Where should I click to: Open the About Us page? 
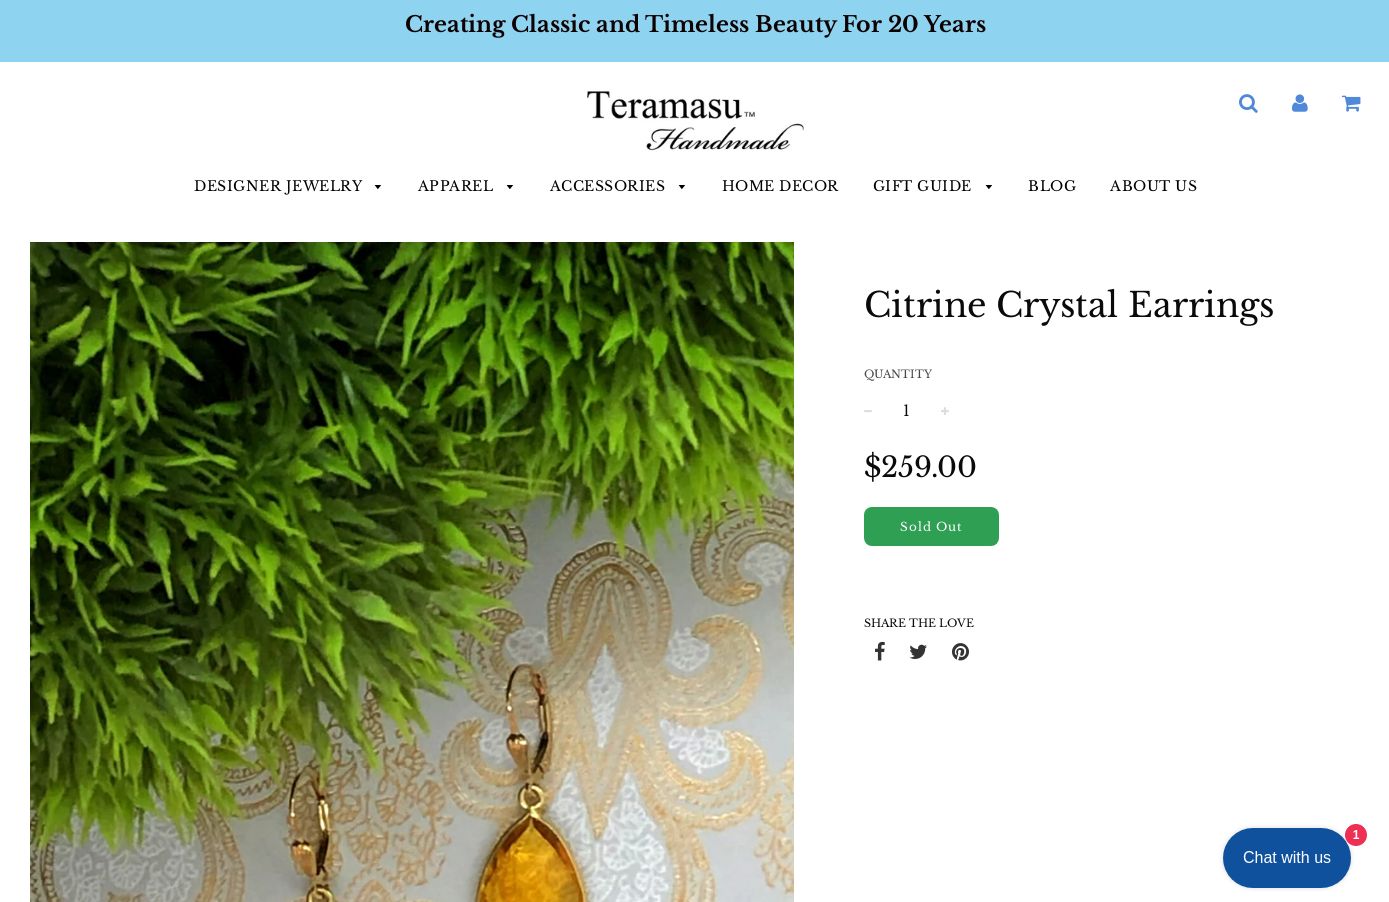[x=1153, y=186]
